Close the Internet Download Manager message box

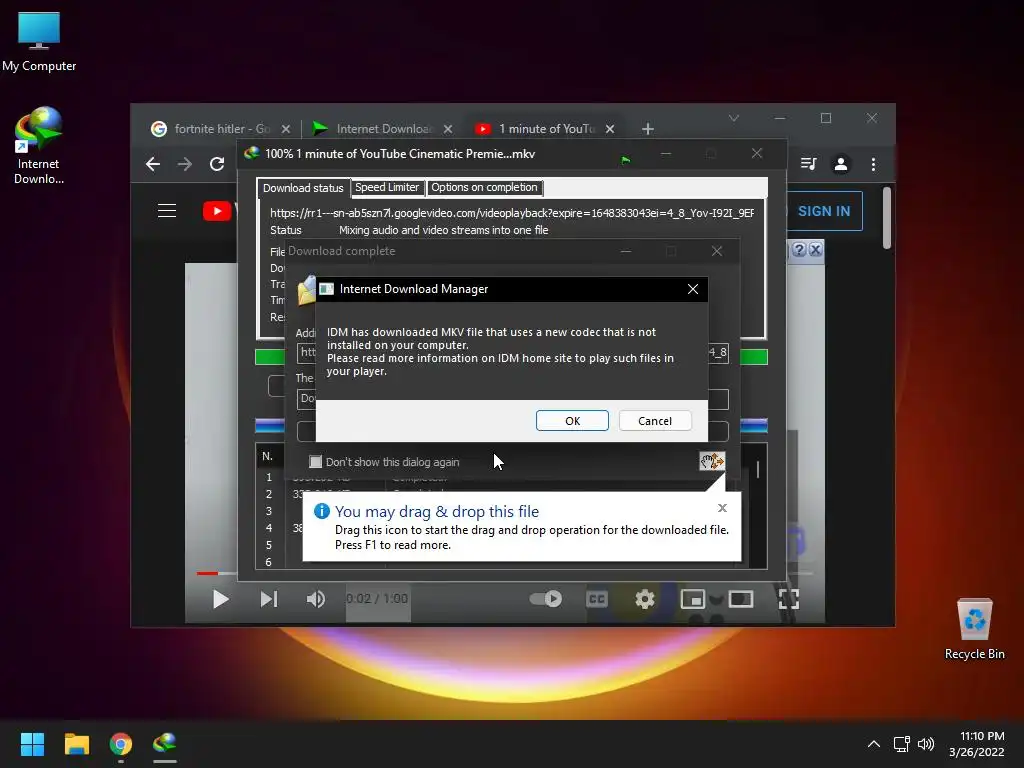(693, 289)
